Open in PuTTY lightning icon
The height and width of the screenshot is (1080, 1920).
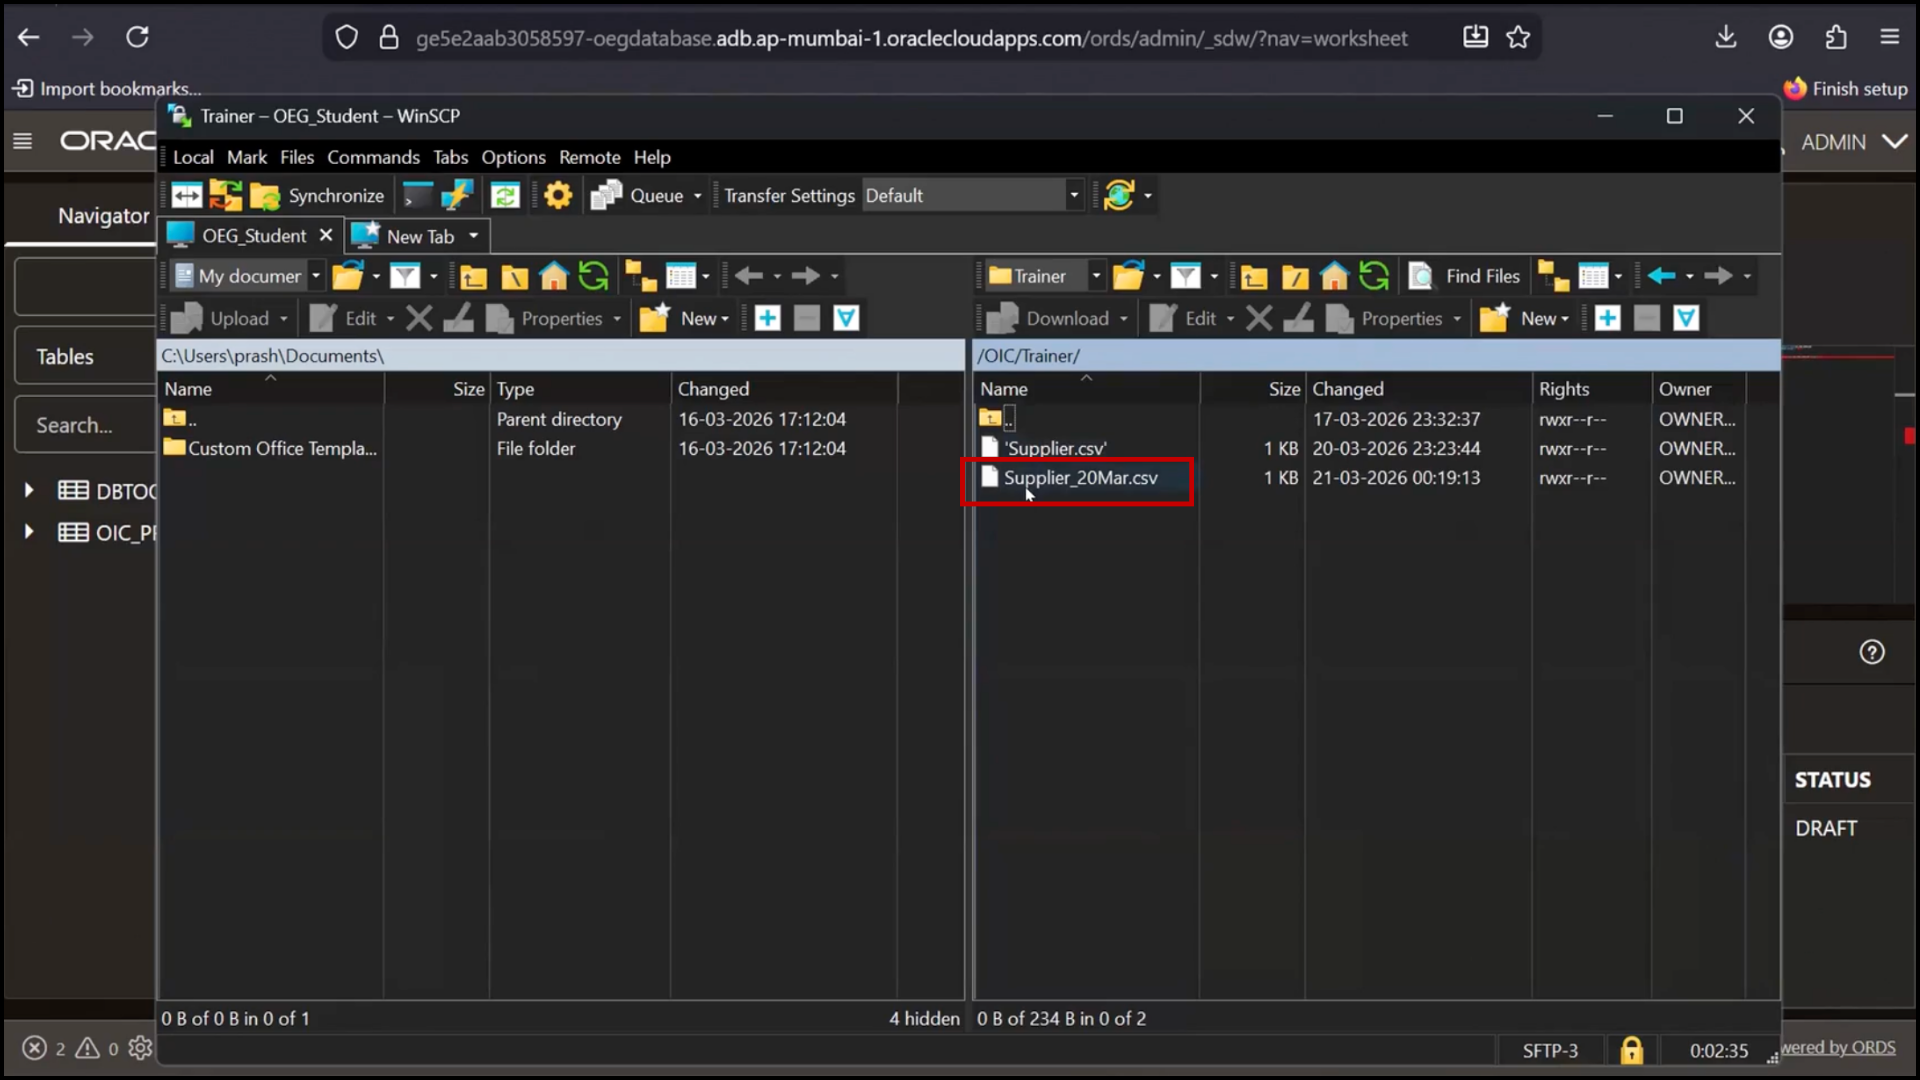(x=457, y=196)
